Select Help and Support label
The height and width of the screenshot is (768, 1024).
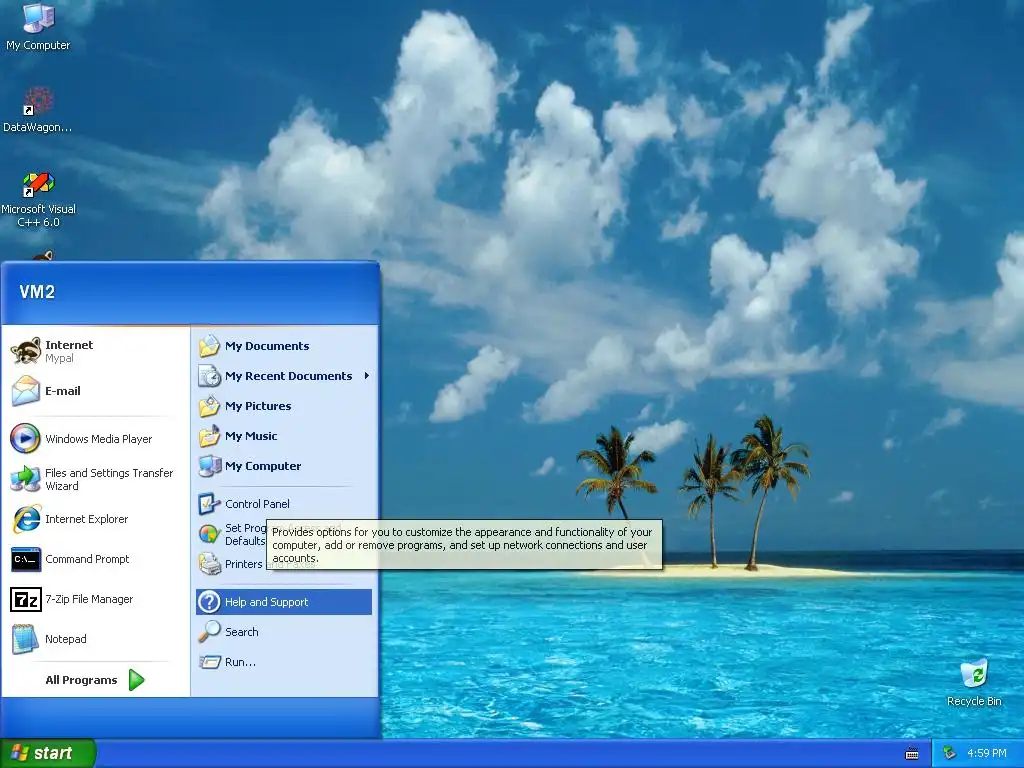point(266,602)
